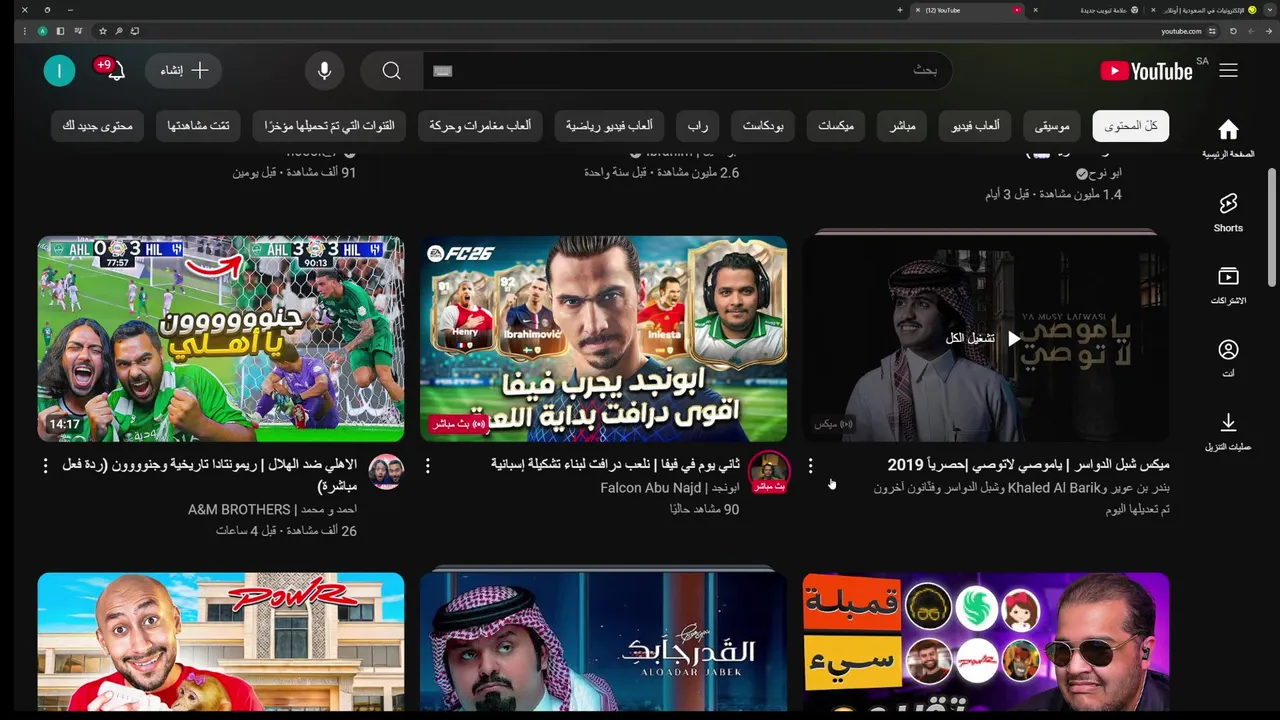Screen dimensions: 1280x720
Task: Open the YouTube hamburger guide menu
Action: point(1228,70)
